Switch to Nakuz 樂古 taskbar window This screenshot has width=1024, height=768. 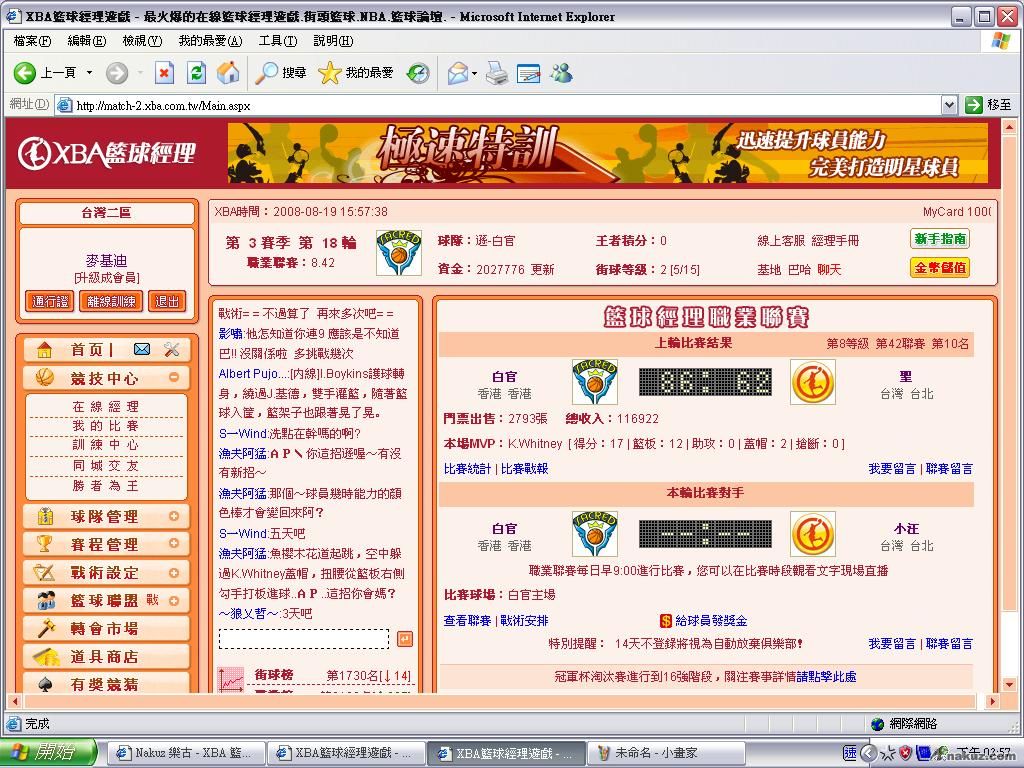pyautogui.click(x=186, y=753)
